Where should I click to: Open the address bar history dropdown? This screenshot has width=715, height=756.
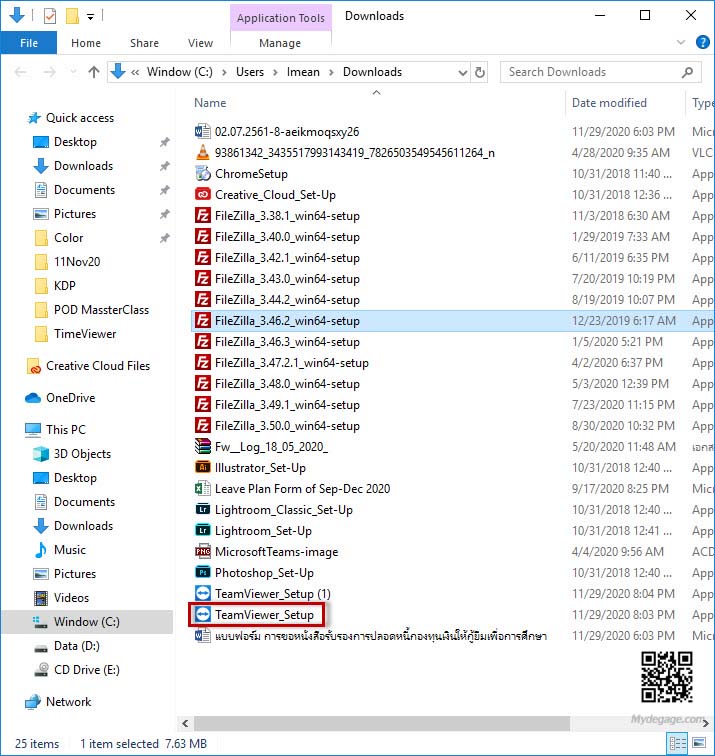point(463,73)
